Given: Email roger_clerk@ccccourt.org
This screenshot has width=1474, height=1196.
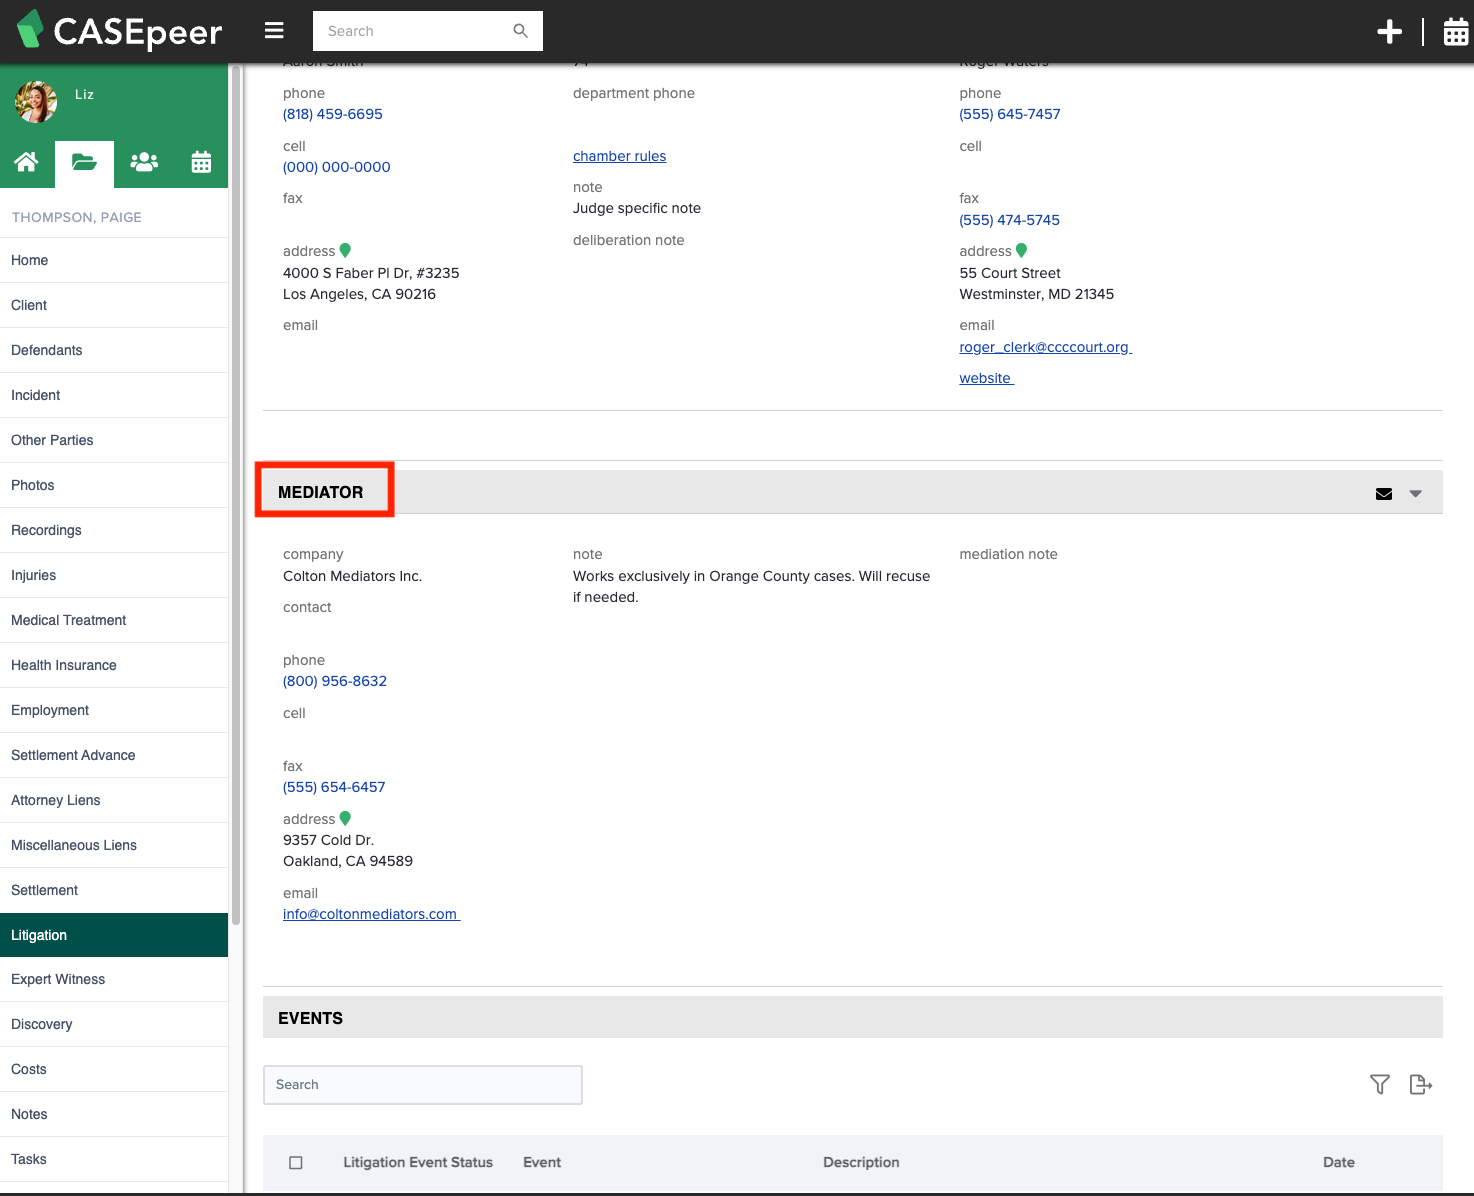Looking at the screenshot, I should click(x=1045, y=347).
